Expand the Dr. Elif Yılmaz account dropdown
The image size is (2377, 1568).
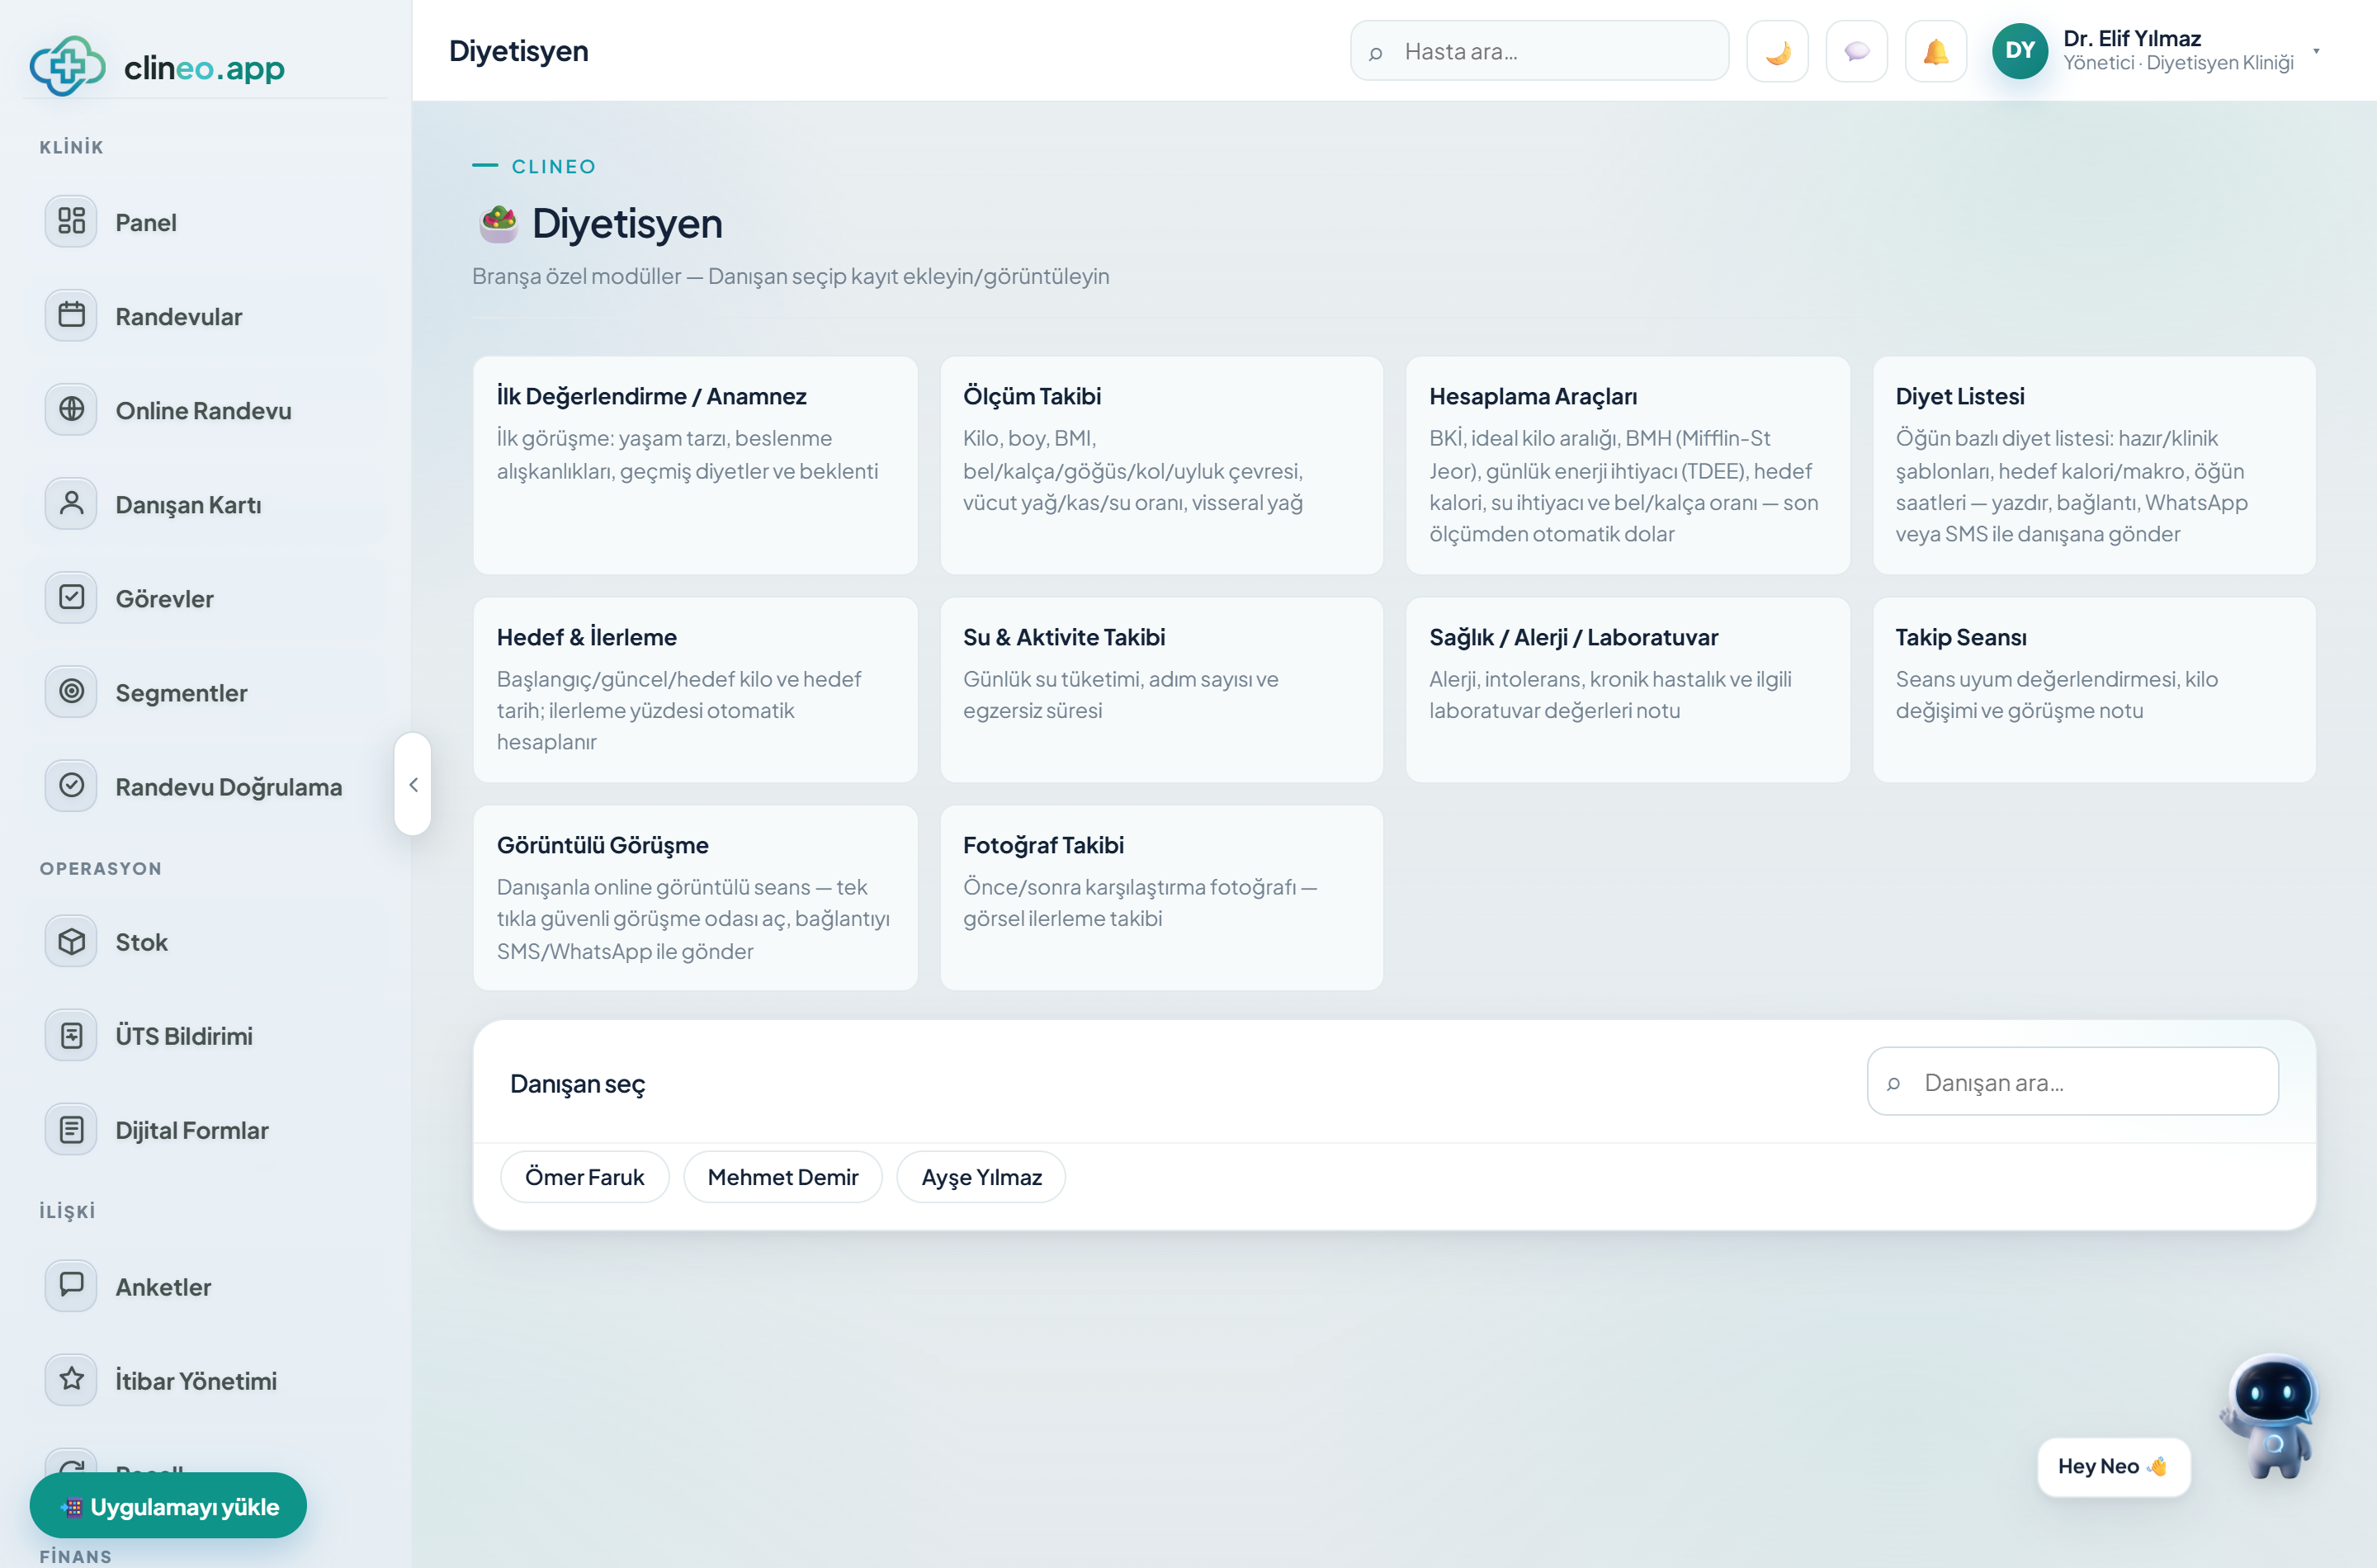[x=2315, y=51]
